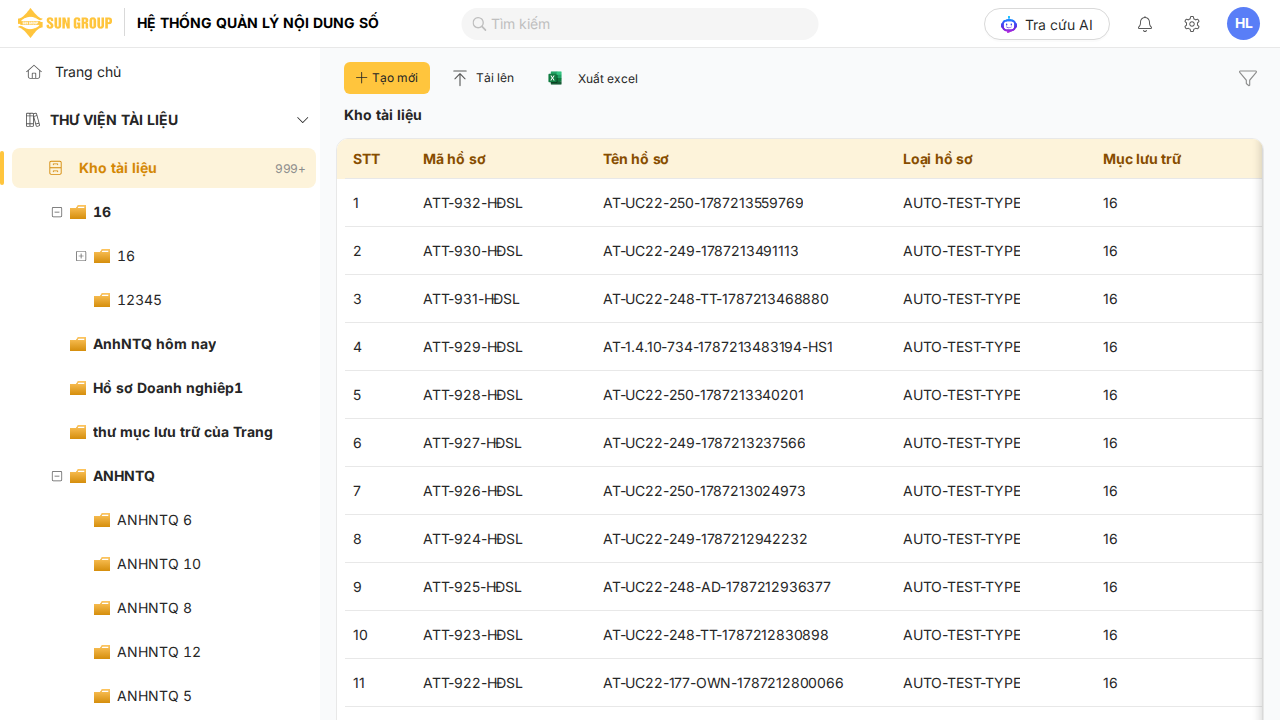Viewport: 1280px width, 720px height.
Task: Click Xuất excel button
Action: click(x=593, y=78)
